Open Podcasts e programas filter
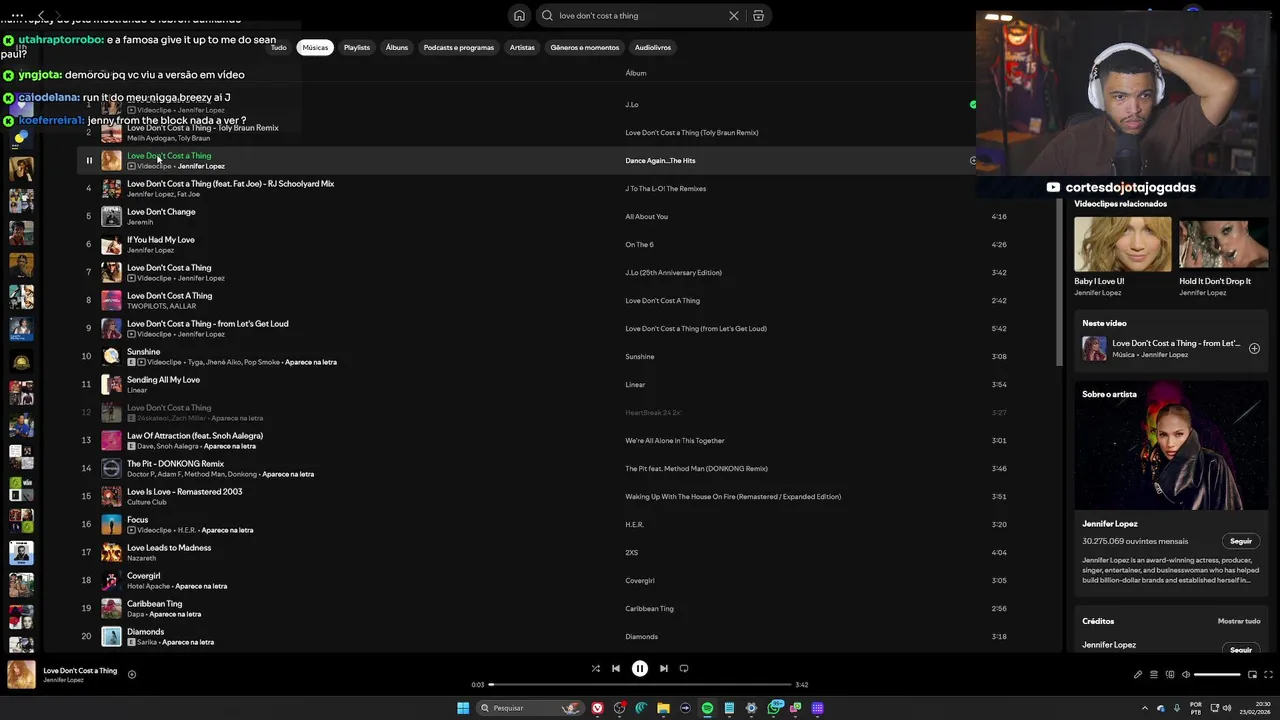The width and height of the screenshot is (1280, 720). pos(459,47)
